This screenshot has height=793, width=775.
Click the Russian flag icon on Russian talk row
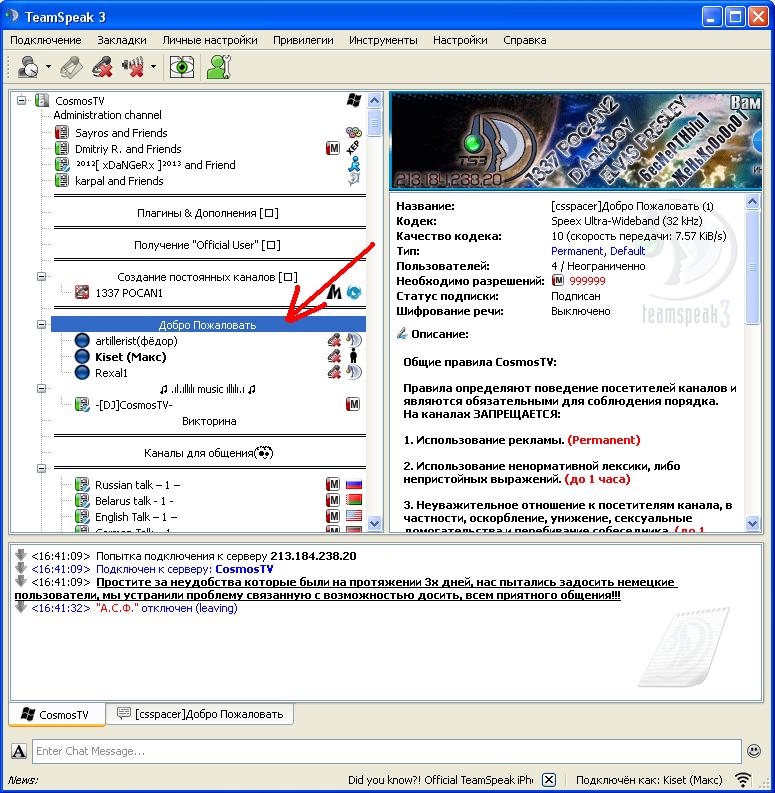tap(354, 484)
